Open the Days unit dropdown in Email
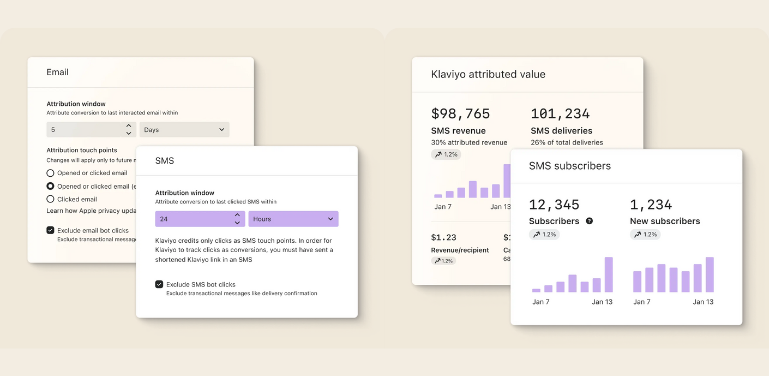The width and height of the screenshot is (769, 376). [x=184, y=130]
